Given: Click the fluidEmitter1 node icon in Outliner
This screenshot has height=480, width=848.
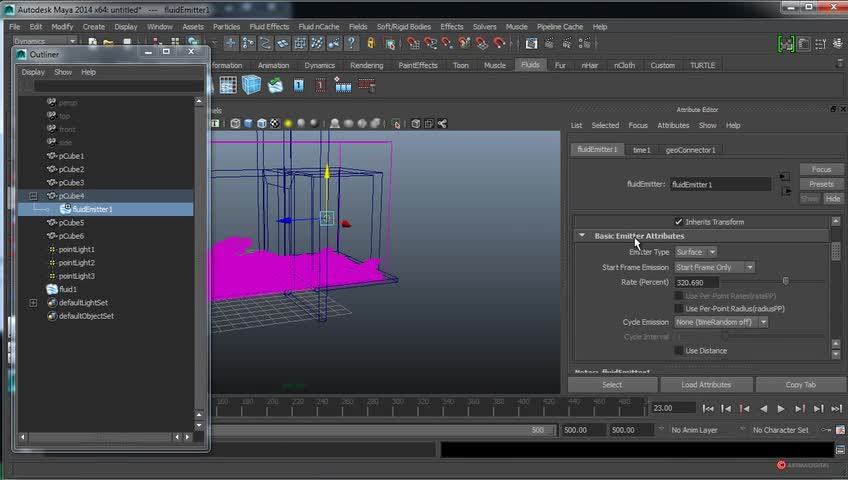Looking at the screenshot, I should pyautogui.click(x=65, y=209).
